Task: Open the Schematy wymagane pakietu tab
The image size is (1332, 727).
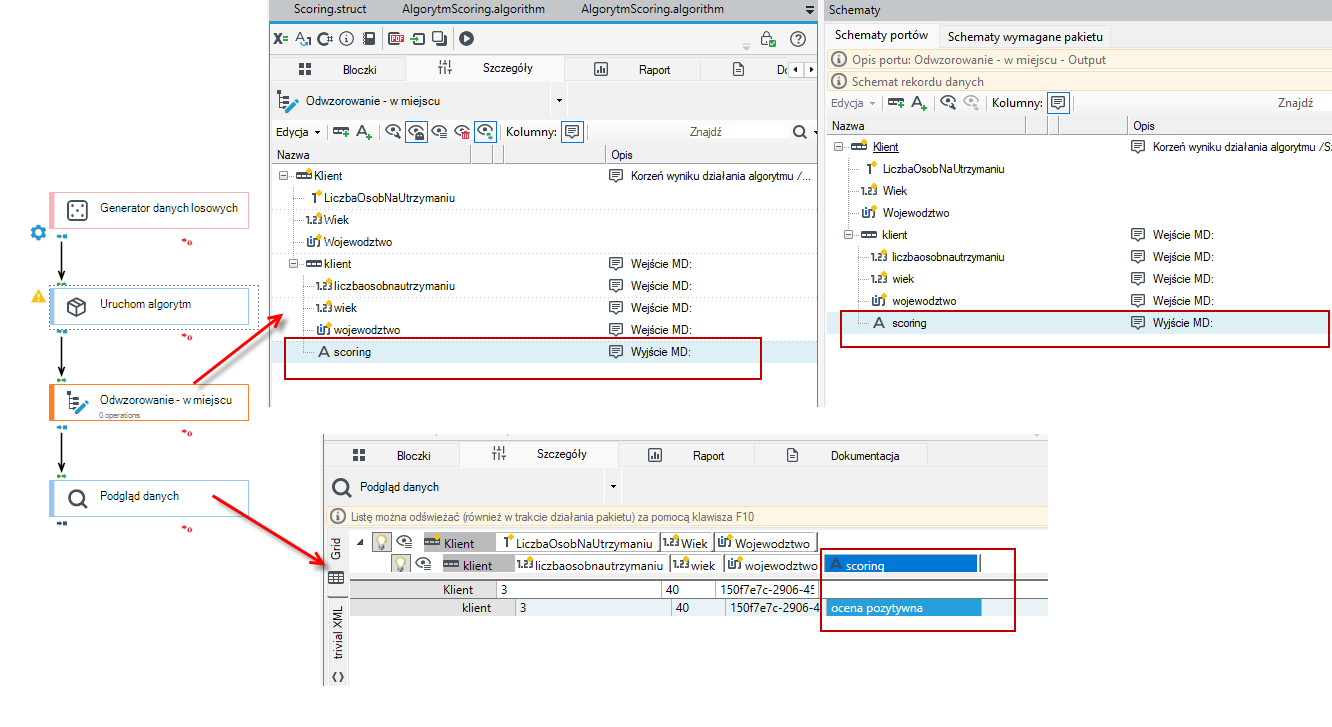Action: [1025, 36]
